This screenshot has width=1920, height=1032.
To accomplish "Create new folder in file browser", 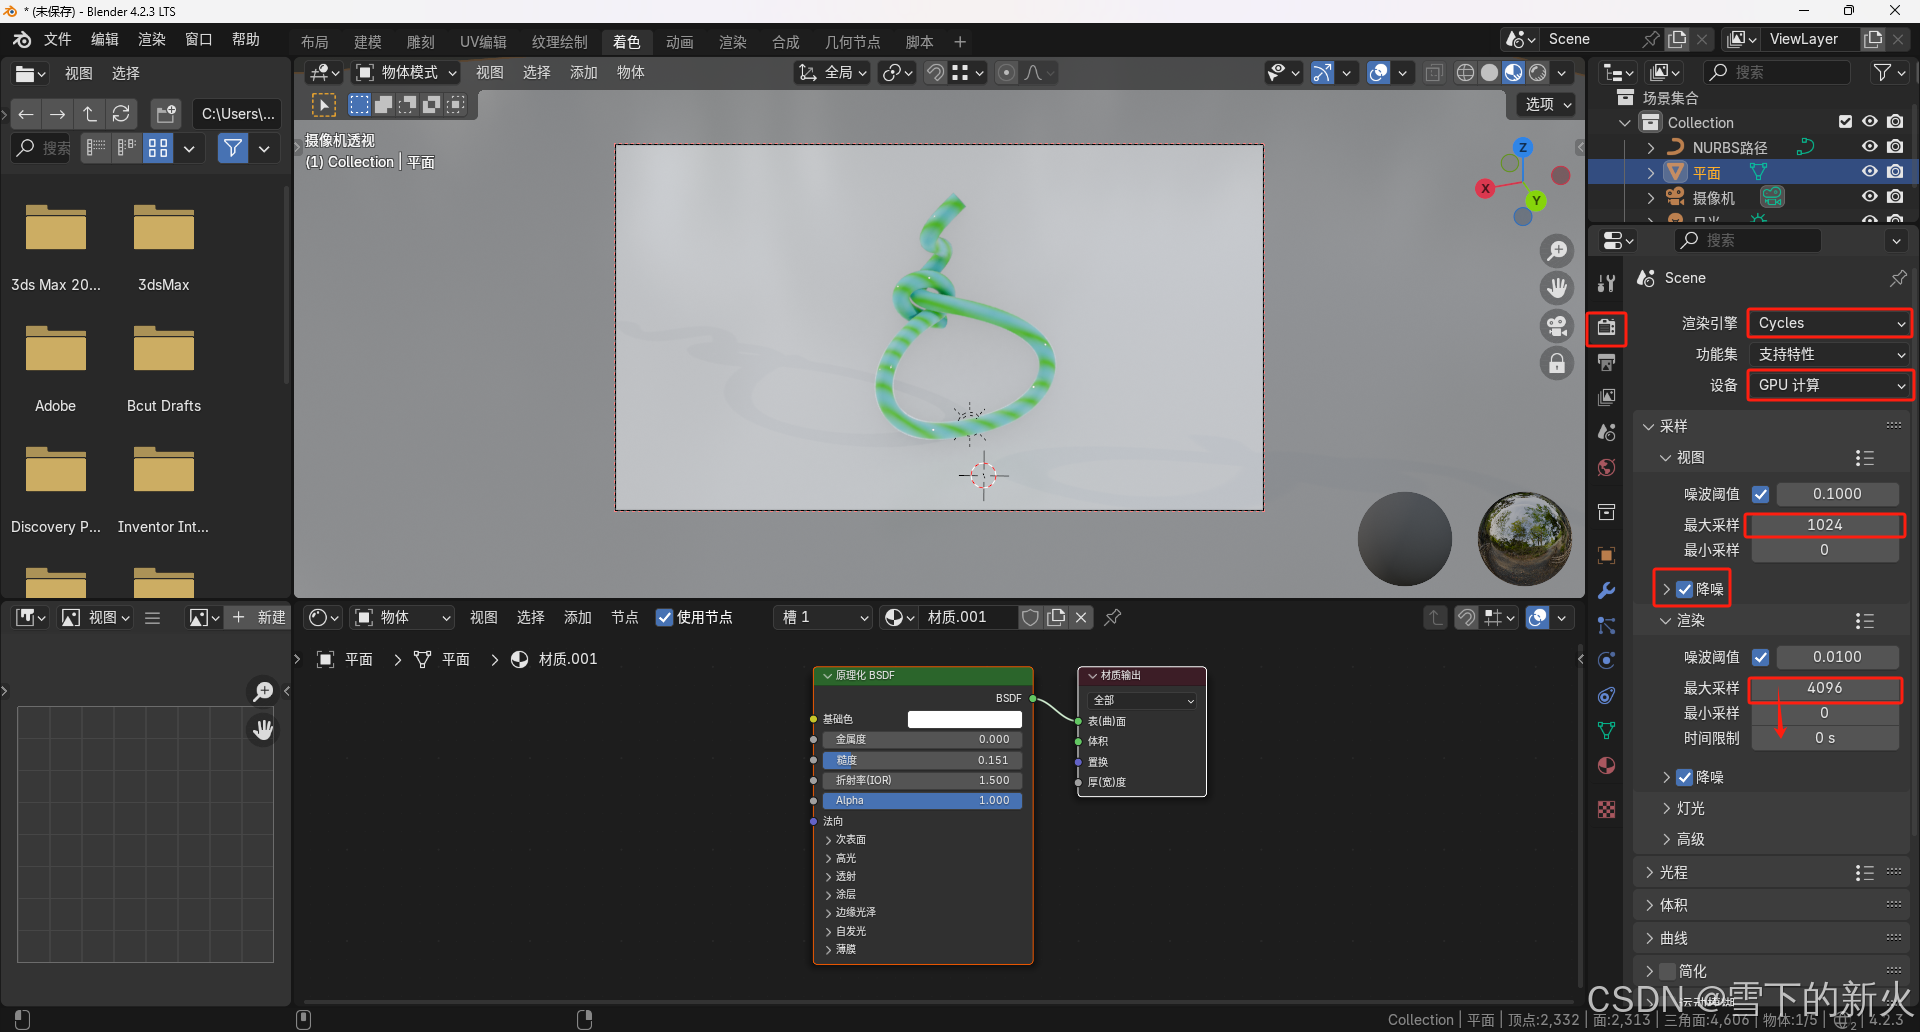I will pos(165,114).
